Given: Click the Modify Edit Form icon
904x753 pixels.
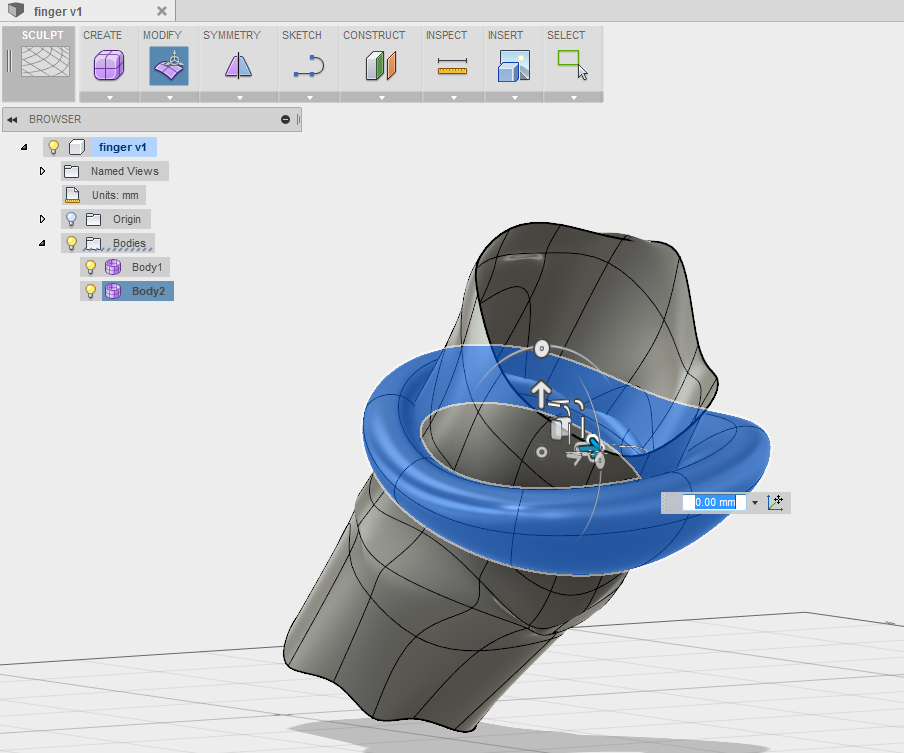Looking at the screenshot, I should tap(168, 65).
